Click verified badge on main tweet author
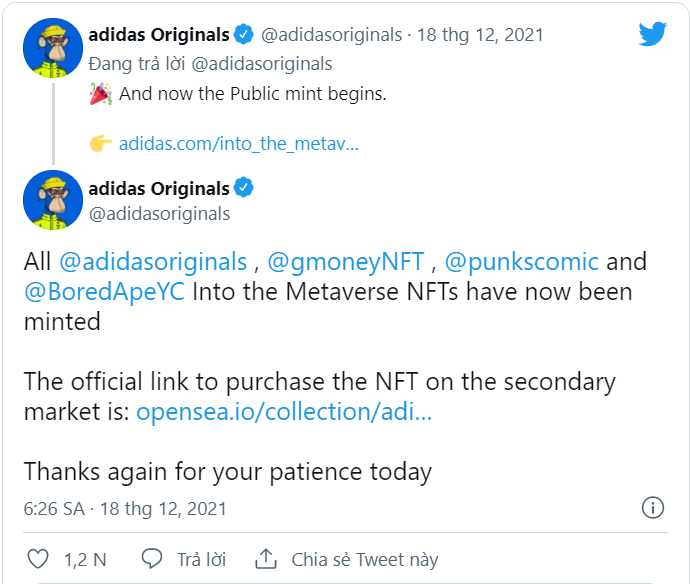 pos(244,188)
